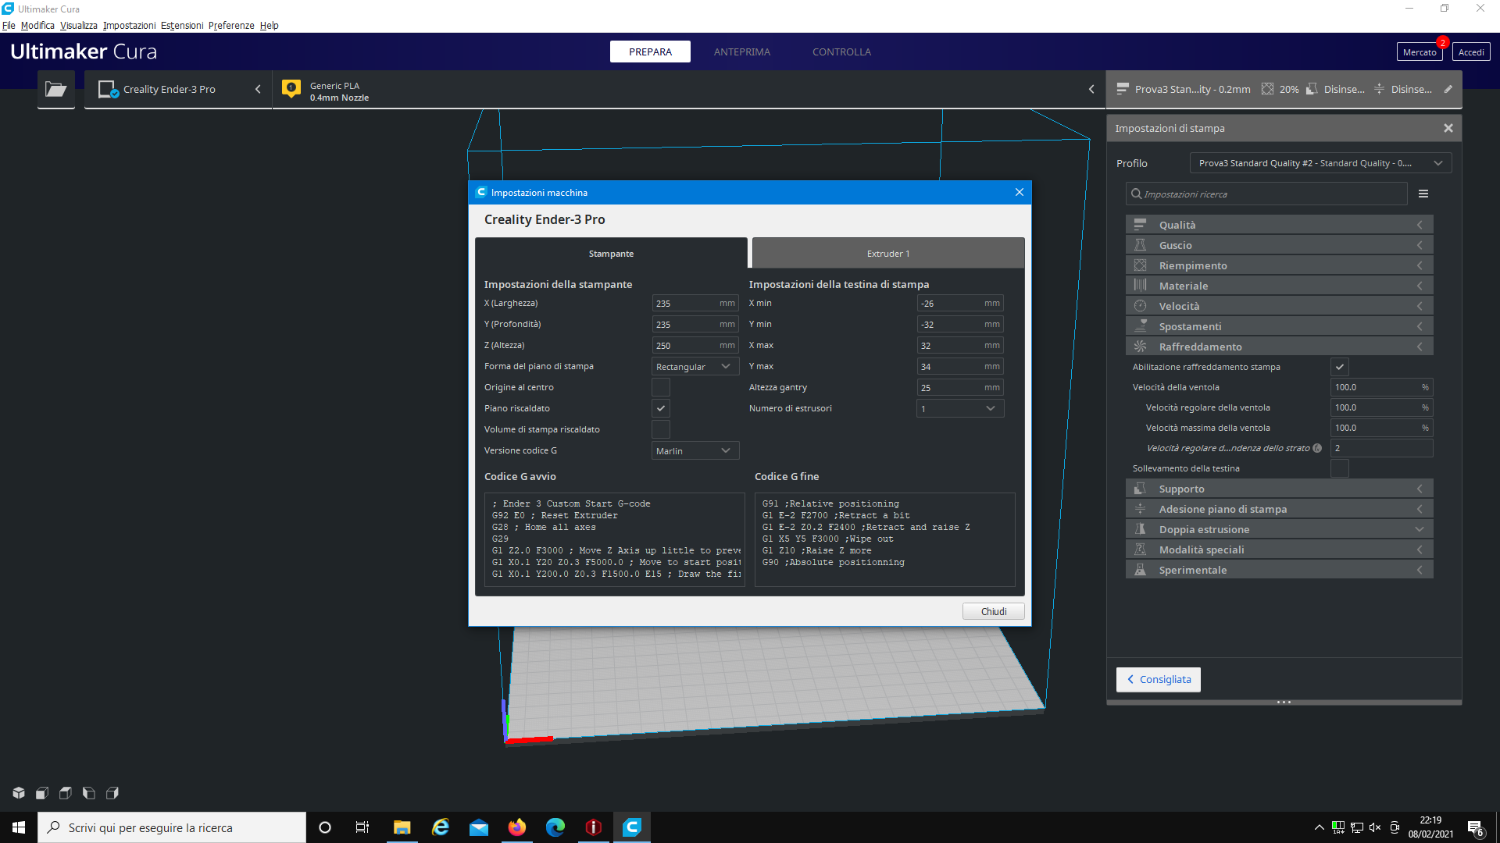1500x843 pixels.
Task: Open Numero di estrusori dropdown
Action: coord(960,408)
